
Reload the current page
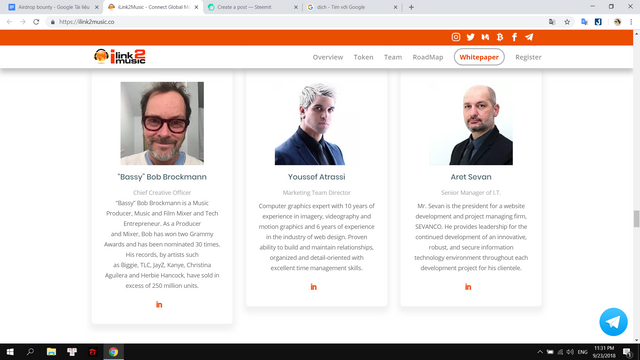point(36,22)
